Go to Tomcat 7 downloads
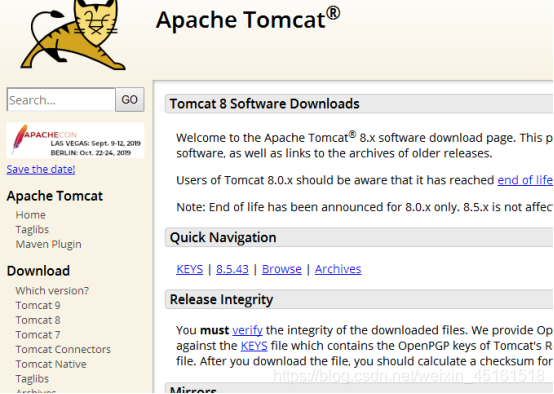 pos(38,335)
